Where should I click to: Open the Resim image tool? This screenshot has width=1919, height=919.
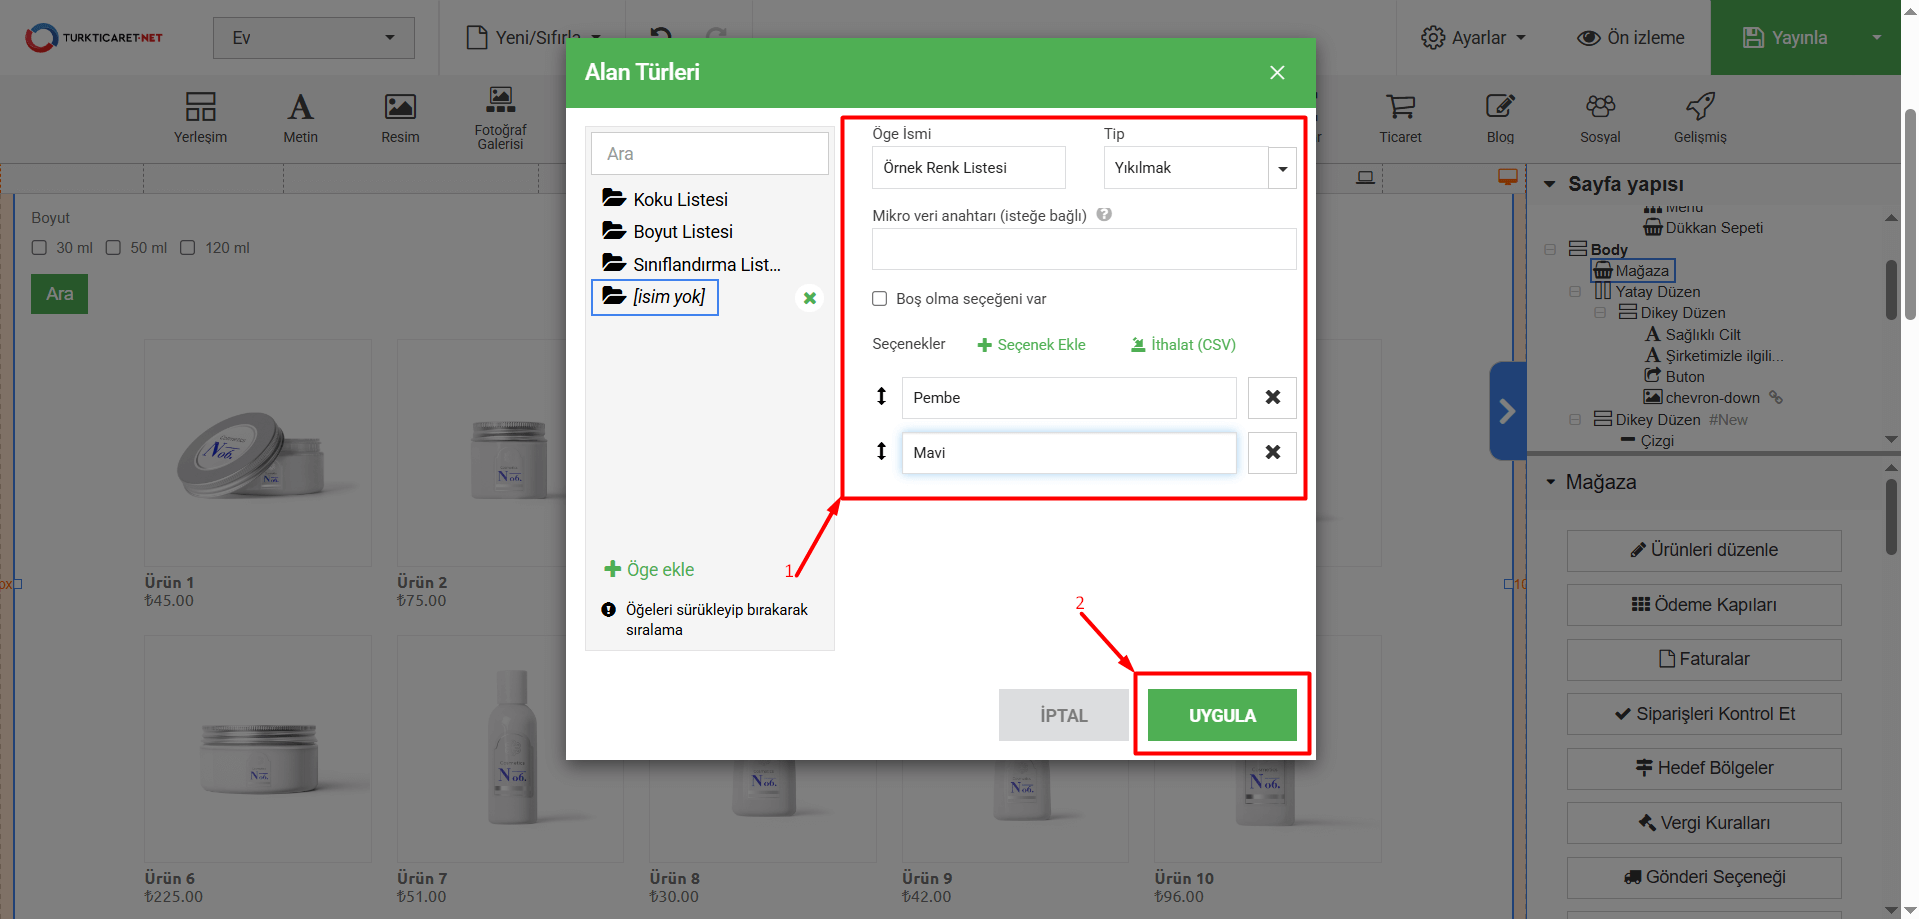[x=400, y=107]
